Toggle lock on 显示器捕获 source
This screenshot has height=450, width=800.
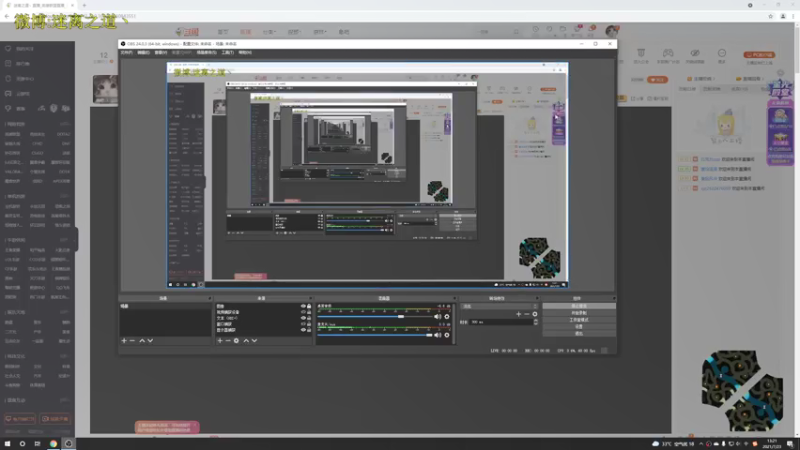click(x=309, y=330)
